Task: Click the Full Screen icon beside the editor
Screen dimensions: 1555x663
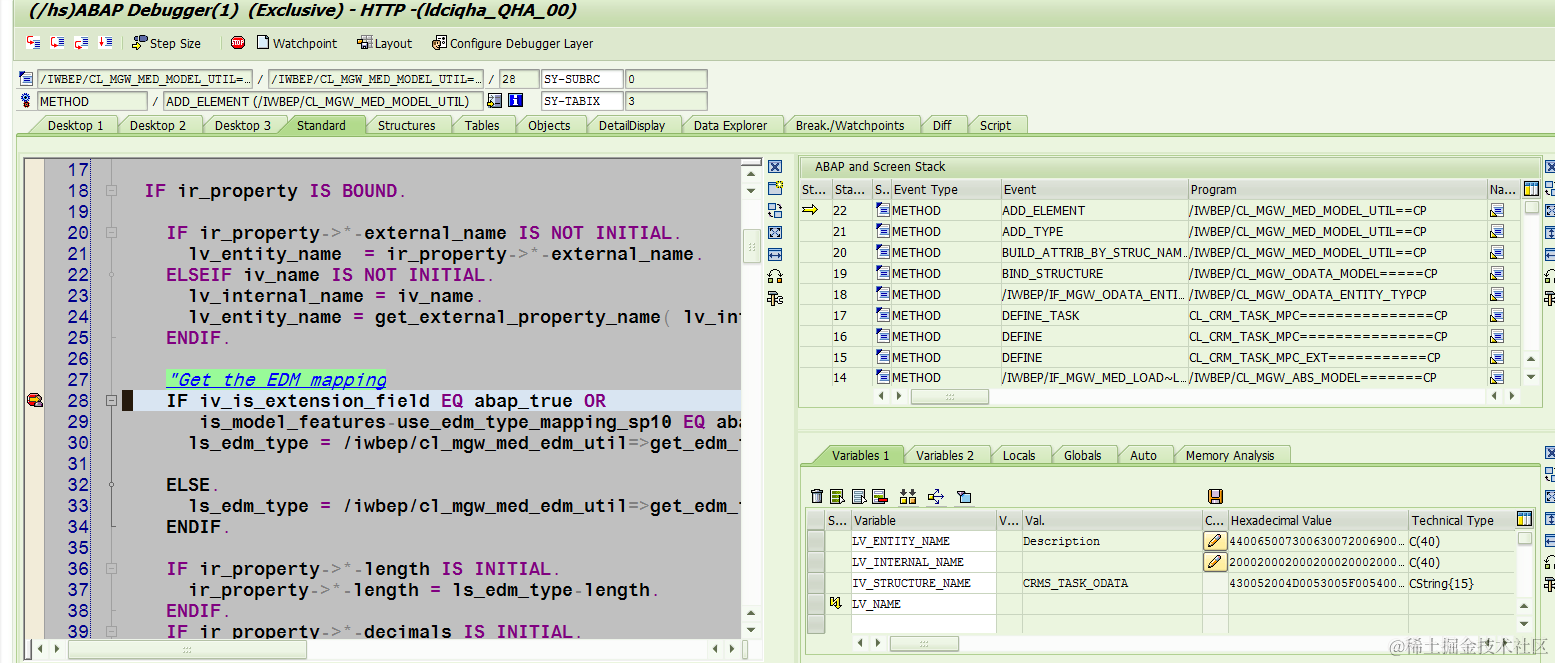Action: point(775,232)
